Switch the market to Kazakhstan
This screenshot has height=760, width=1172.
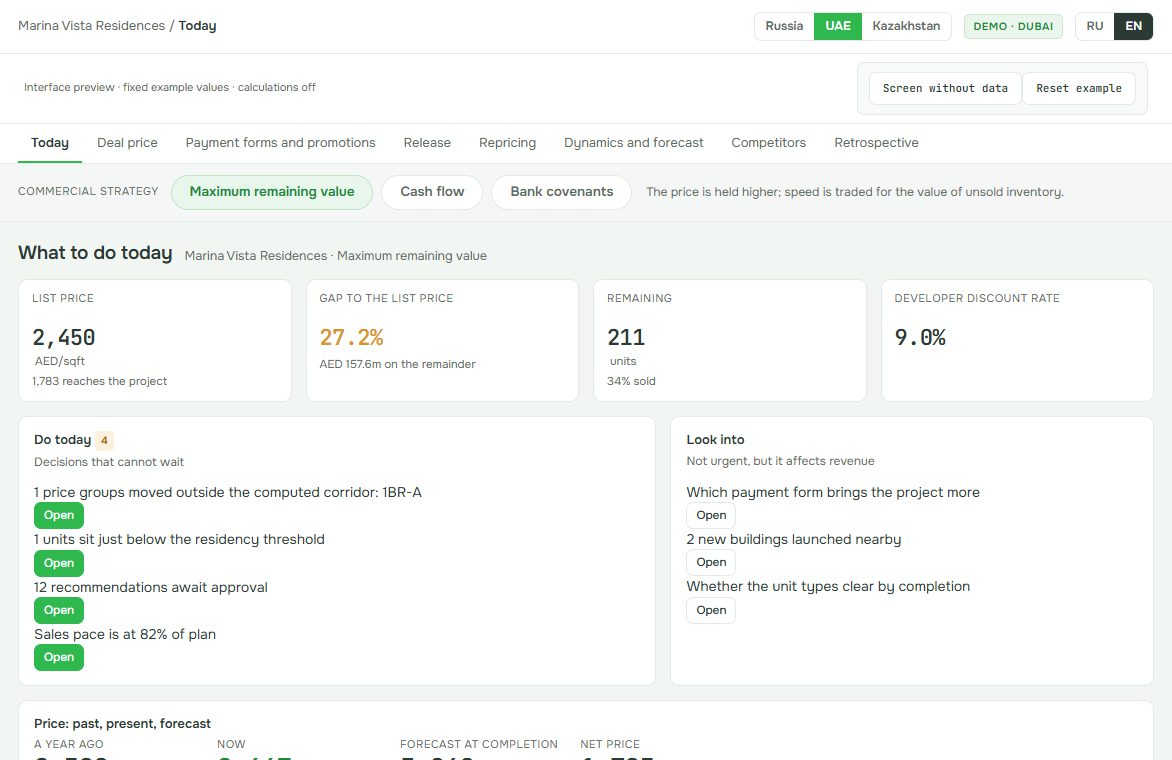[906, 26]
